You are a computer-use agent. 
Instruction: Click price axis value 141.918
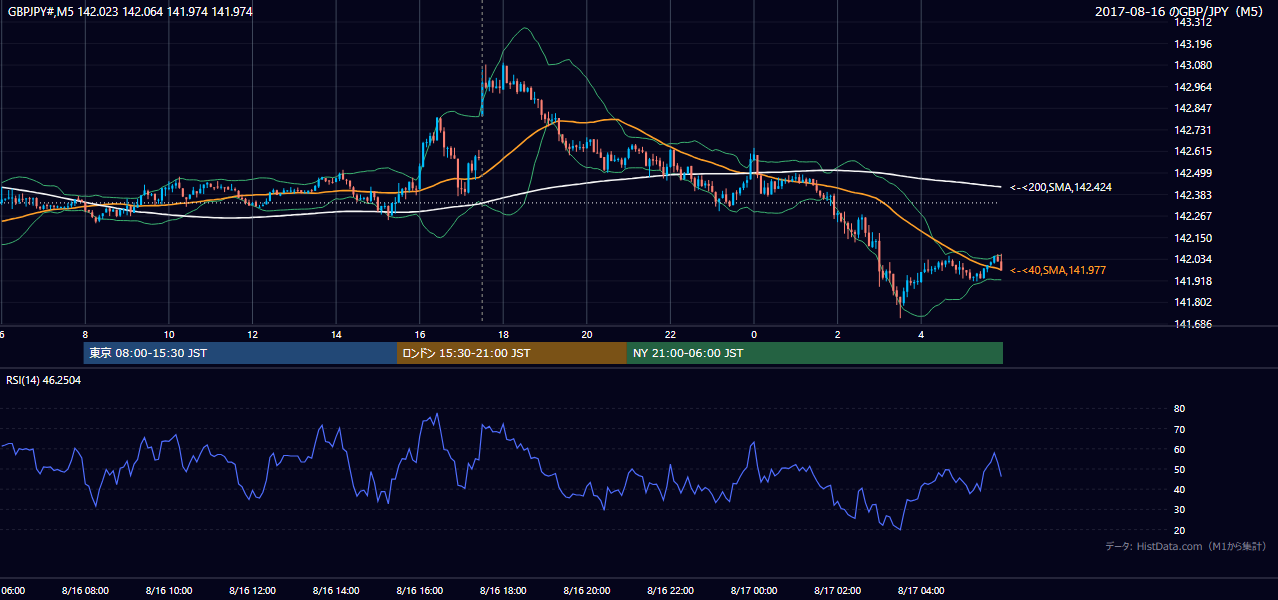pos(1192,281)
